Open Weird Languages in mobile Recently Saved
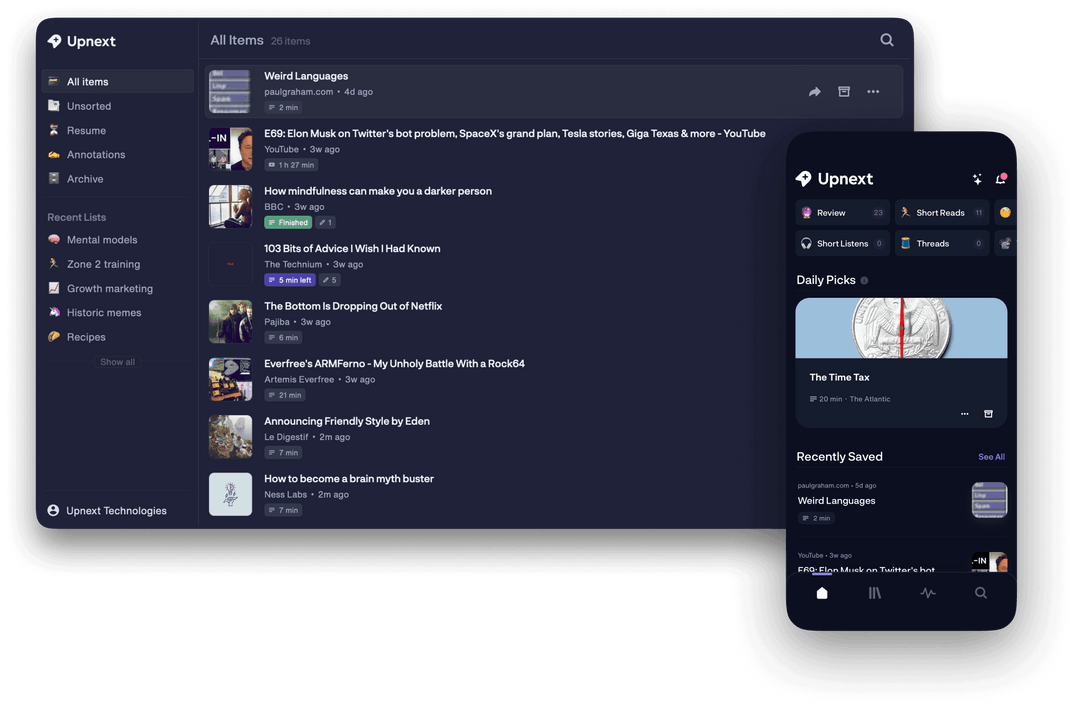The image size is (1080, 712). click(x=836, y=501)
